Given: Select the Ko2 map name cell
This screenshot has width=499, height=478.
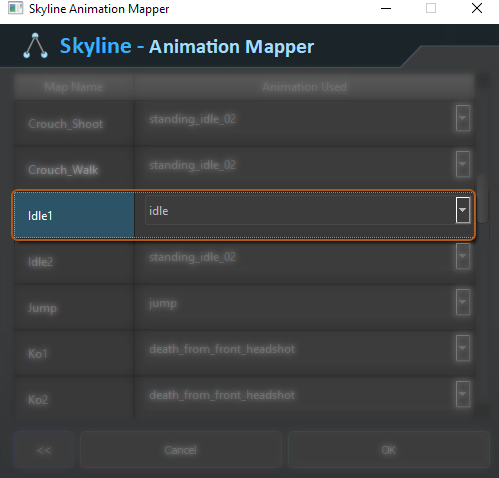Looking at the screenshot, I should [x=74, y=397].
